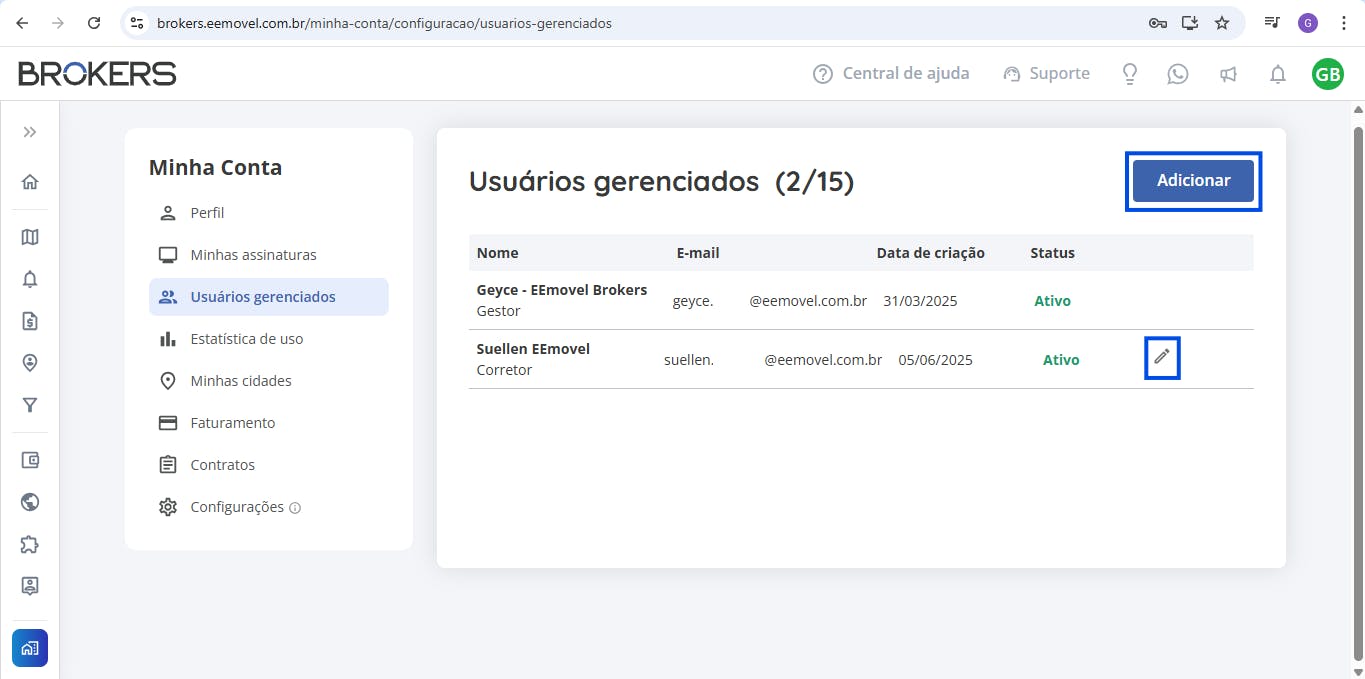This screenshot has height=679, width=1365.
Task: Open Suporte link
Action: click(x=1046, y=73)
